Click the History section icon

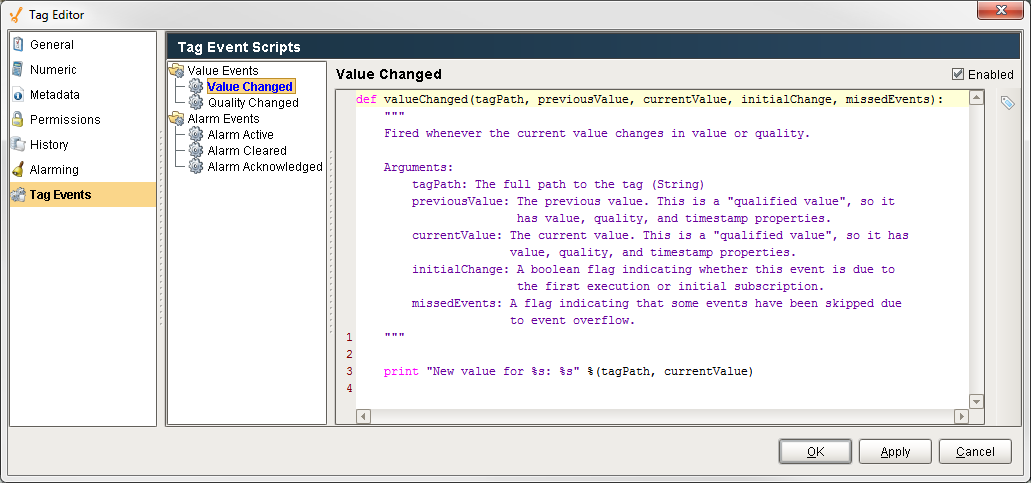(18, 145)
